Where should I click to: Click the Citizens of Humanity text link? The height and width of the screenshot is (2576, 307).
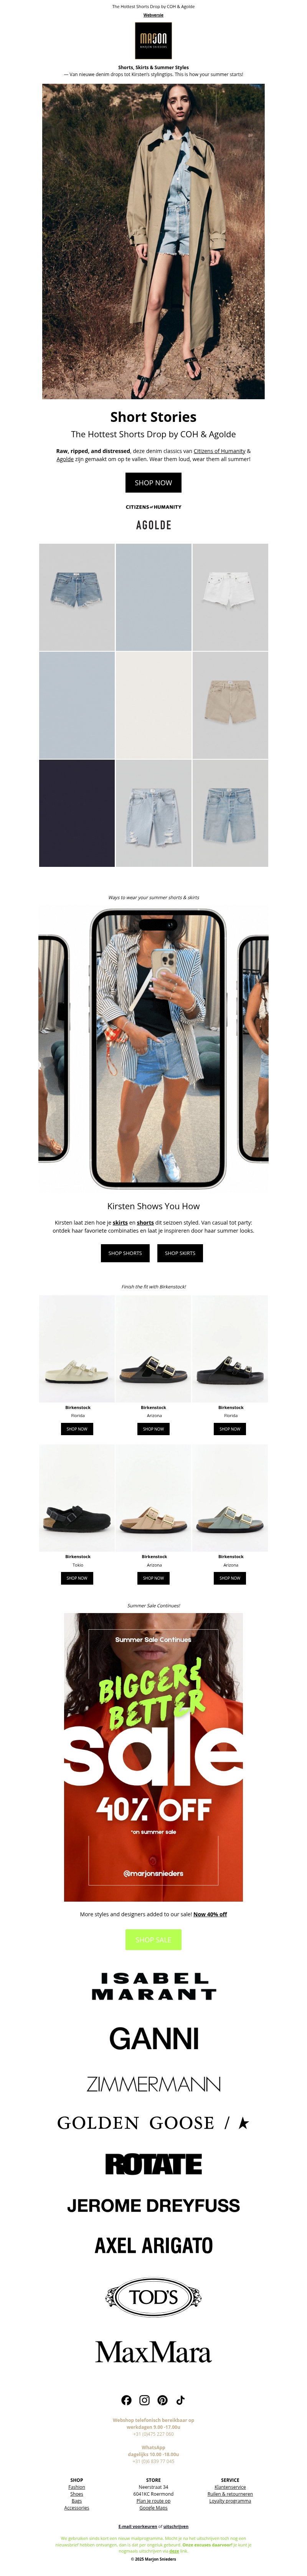tap(219, 451)
